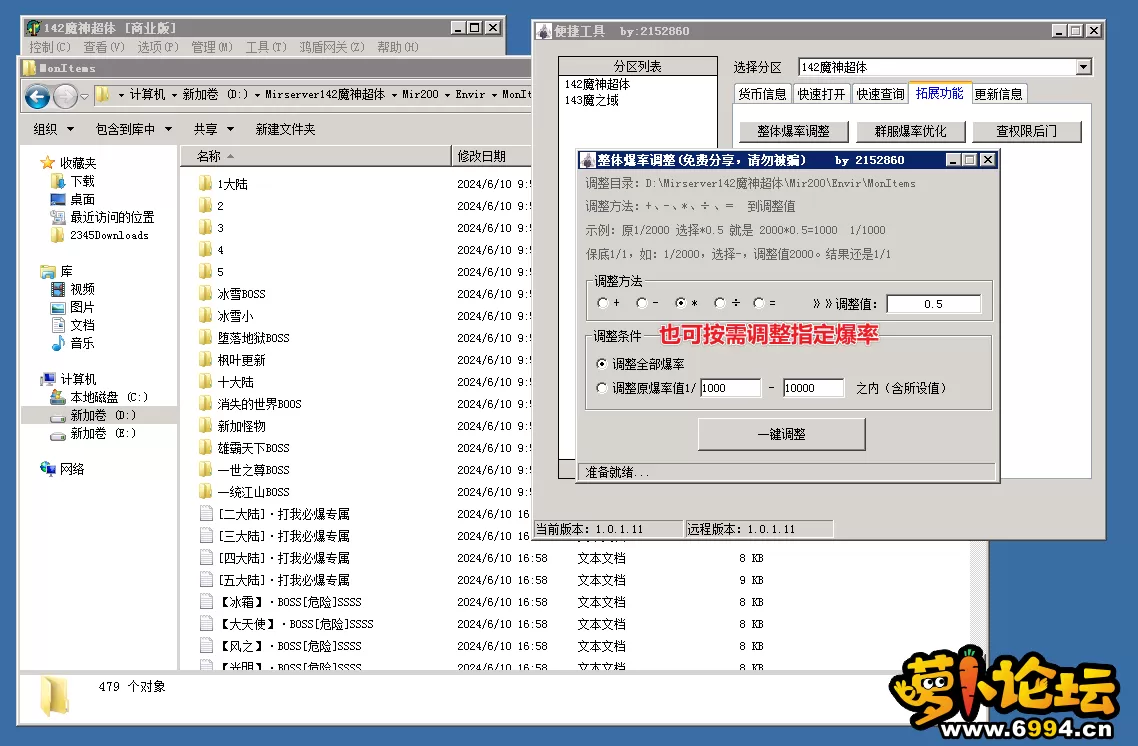
Task: Select file [二大陆]·打我必爆专属
Action: tap(275, 514)
